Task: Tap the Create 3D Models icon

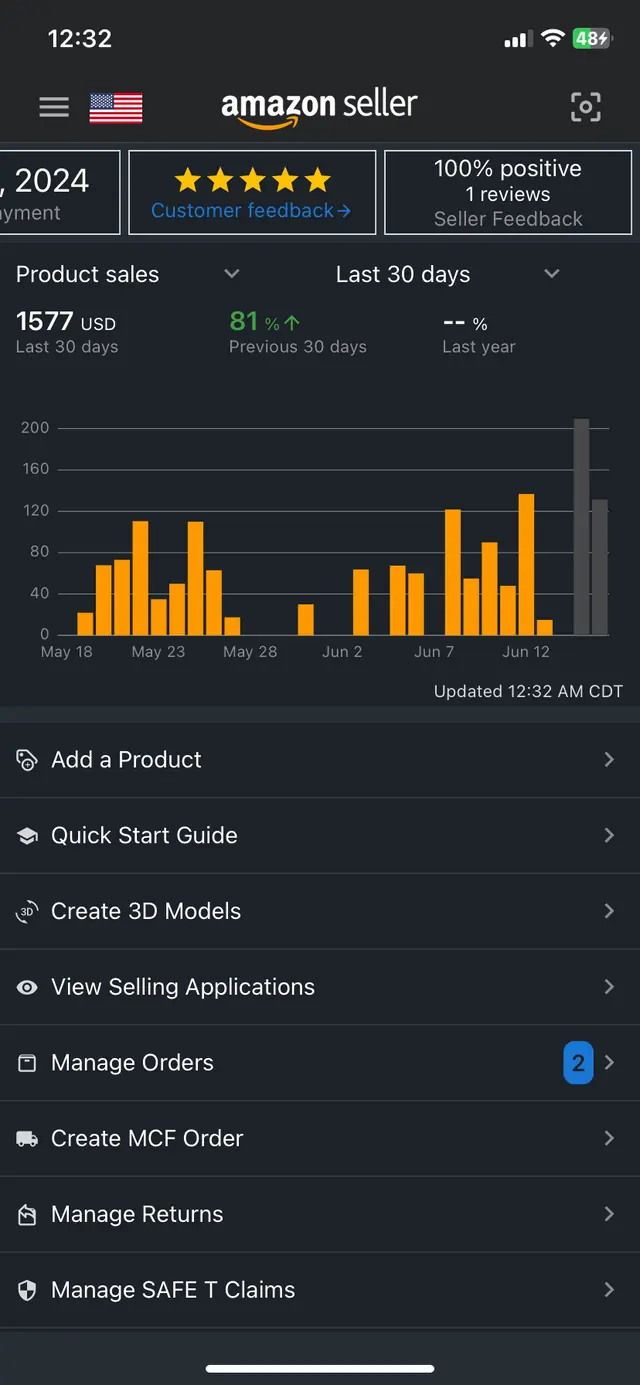Action: click(x=27, y=912)
